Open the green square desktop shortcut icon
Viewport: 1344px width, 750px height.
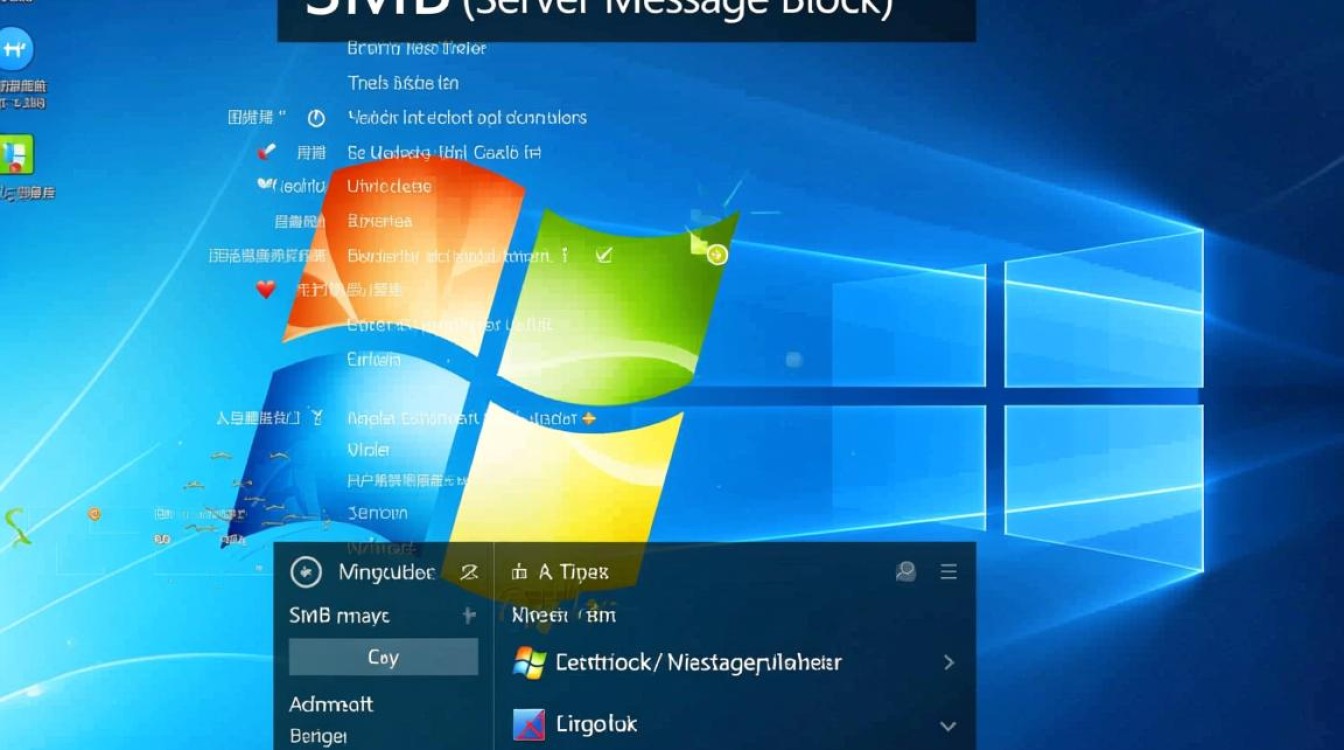coord(16,155)
